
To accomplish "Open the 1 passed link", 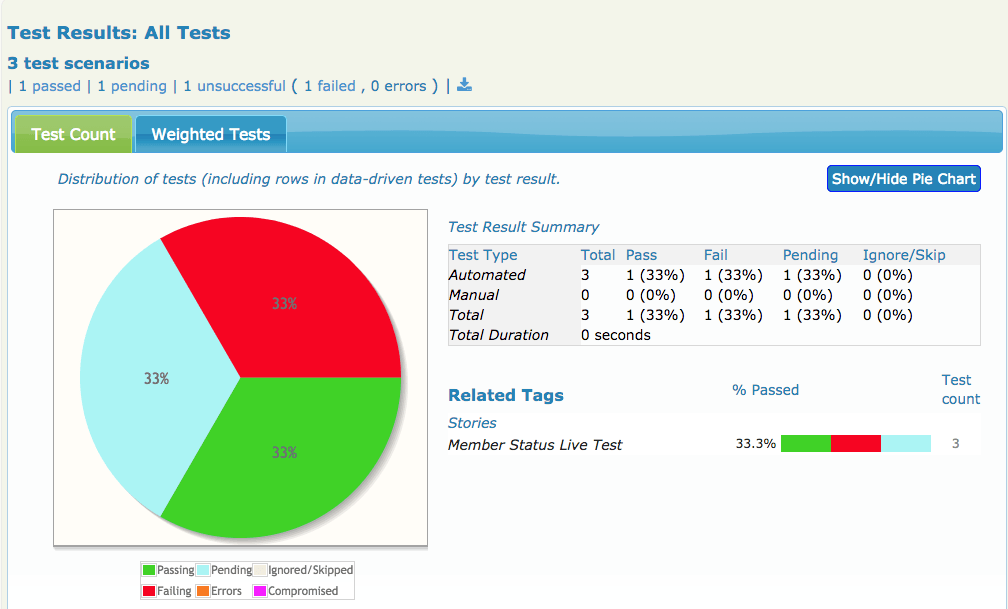I will 50,86.
